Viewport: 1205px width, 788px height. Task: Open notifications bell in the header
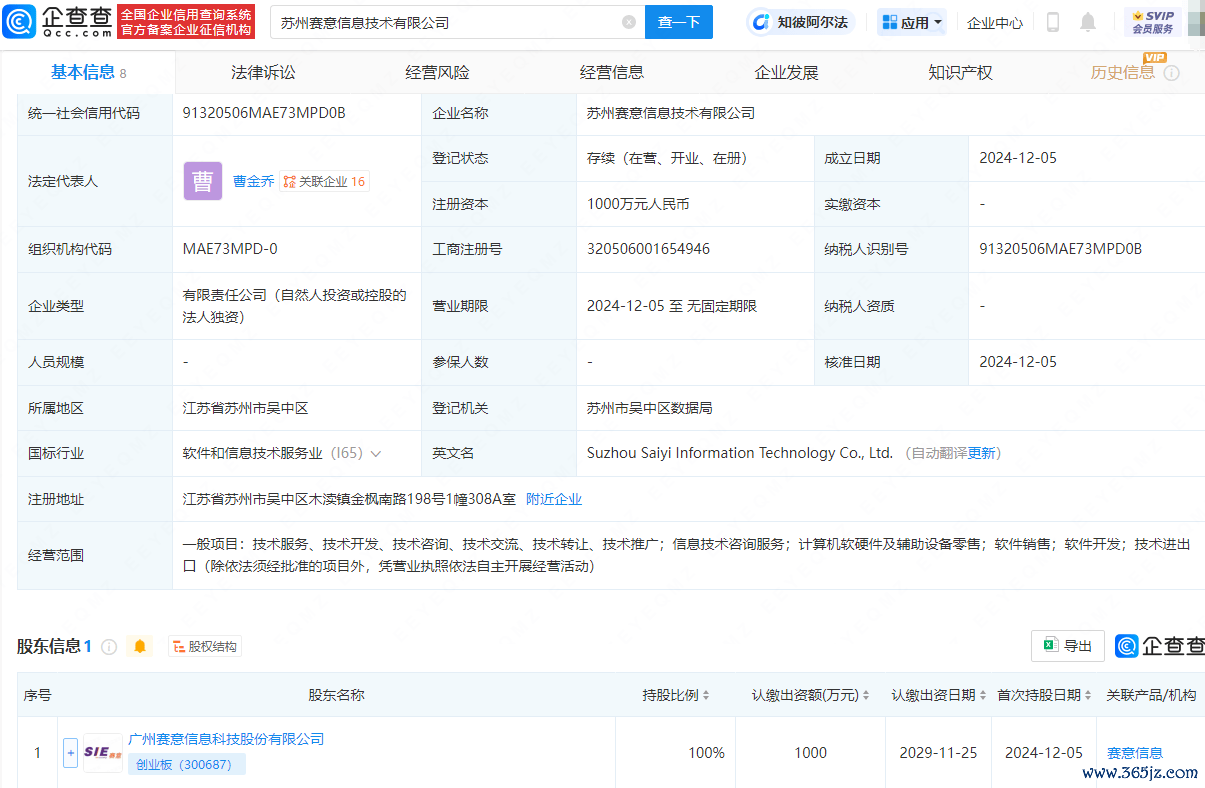point(1088,22)
